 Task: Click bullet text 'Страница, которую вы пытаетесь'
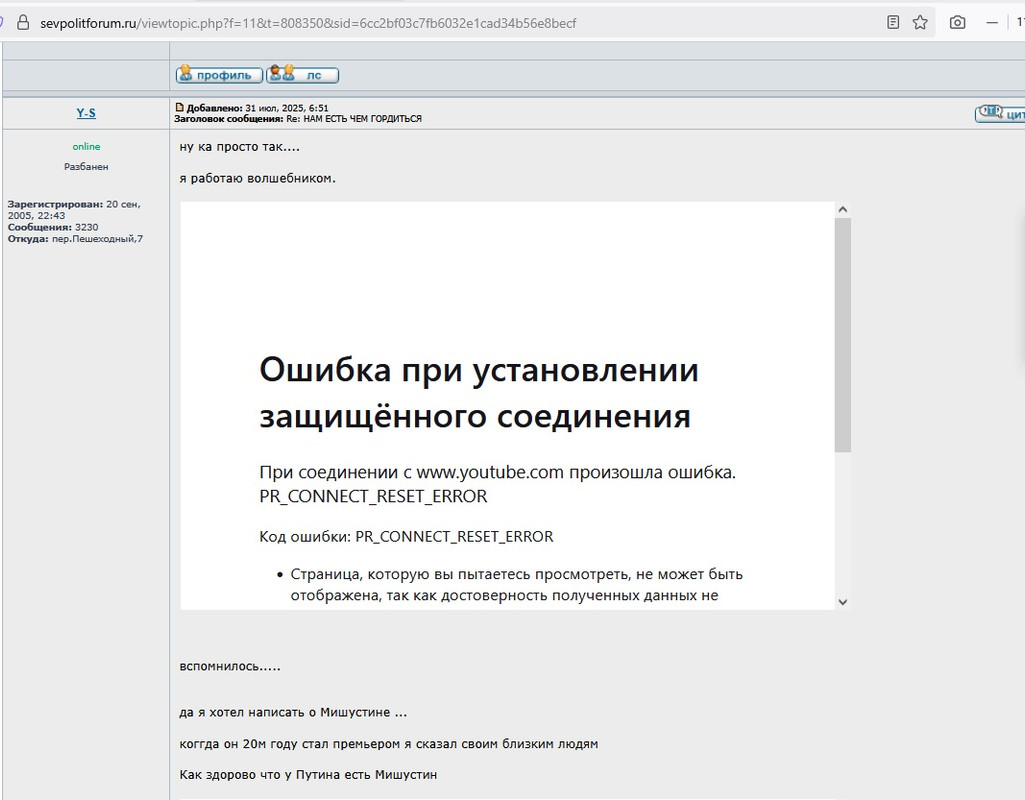pyautogui.click(x=516, y=575)
